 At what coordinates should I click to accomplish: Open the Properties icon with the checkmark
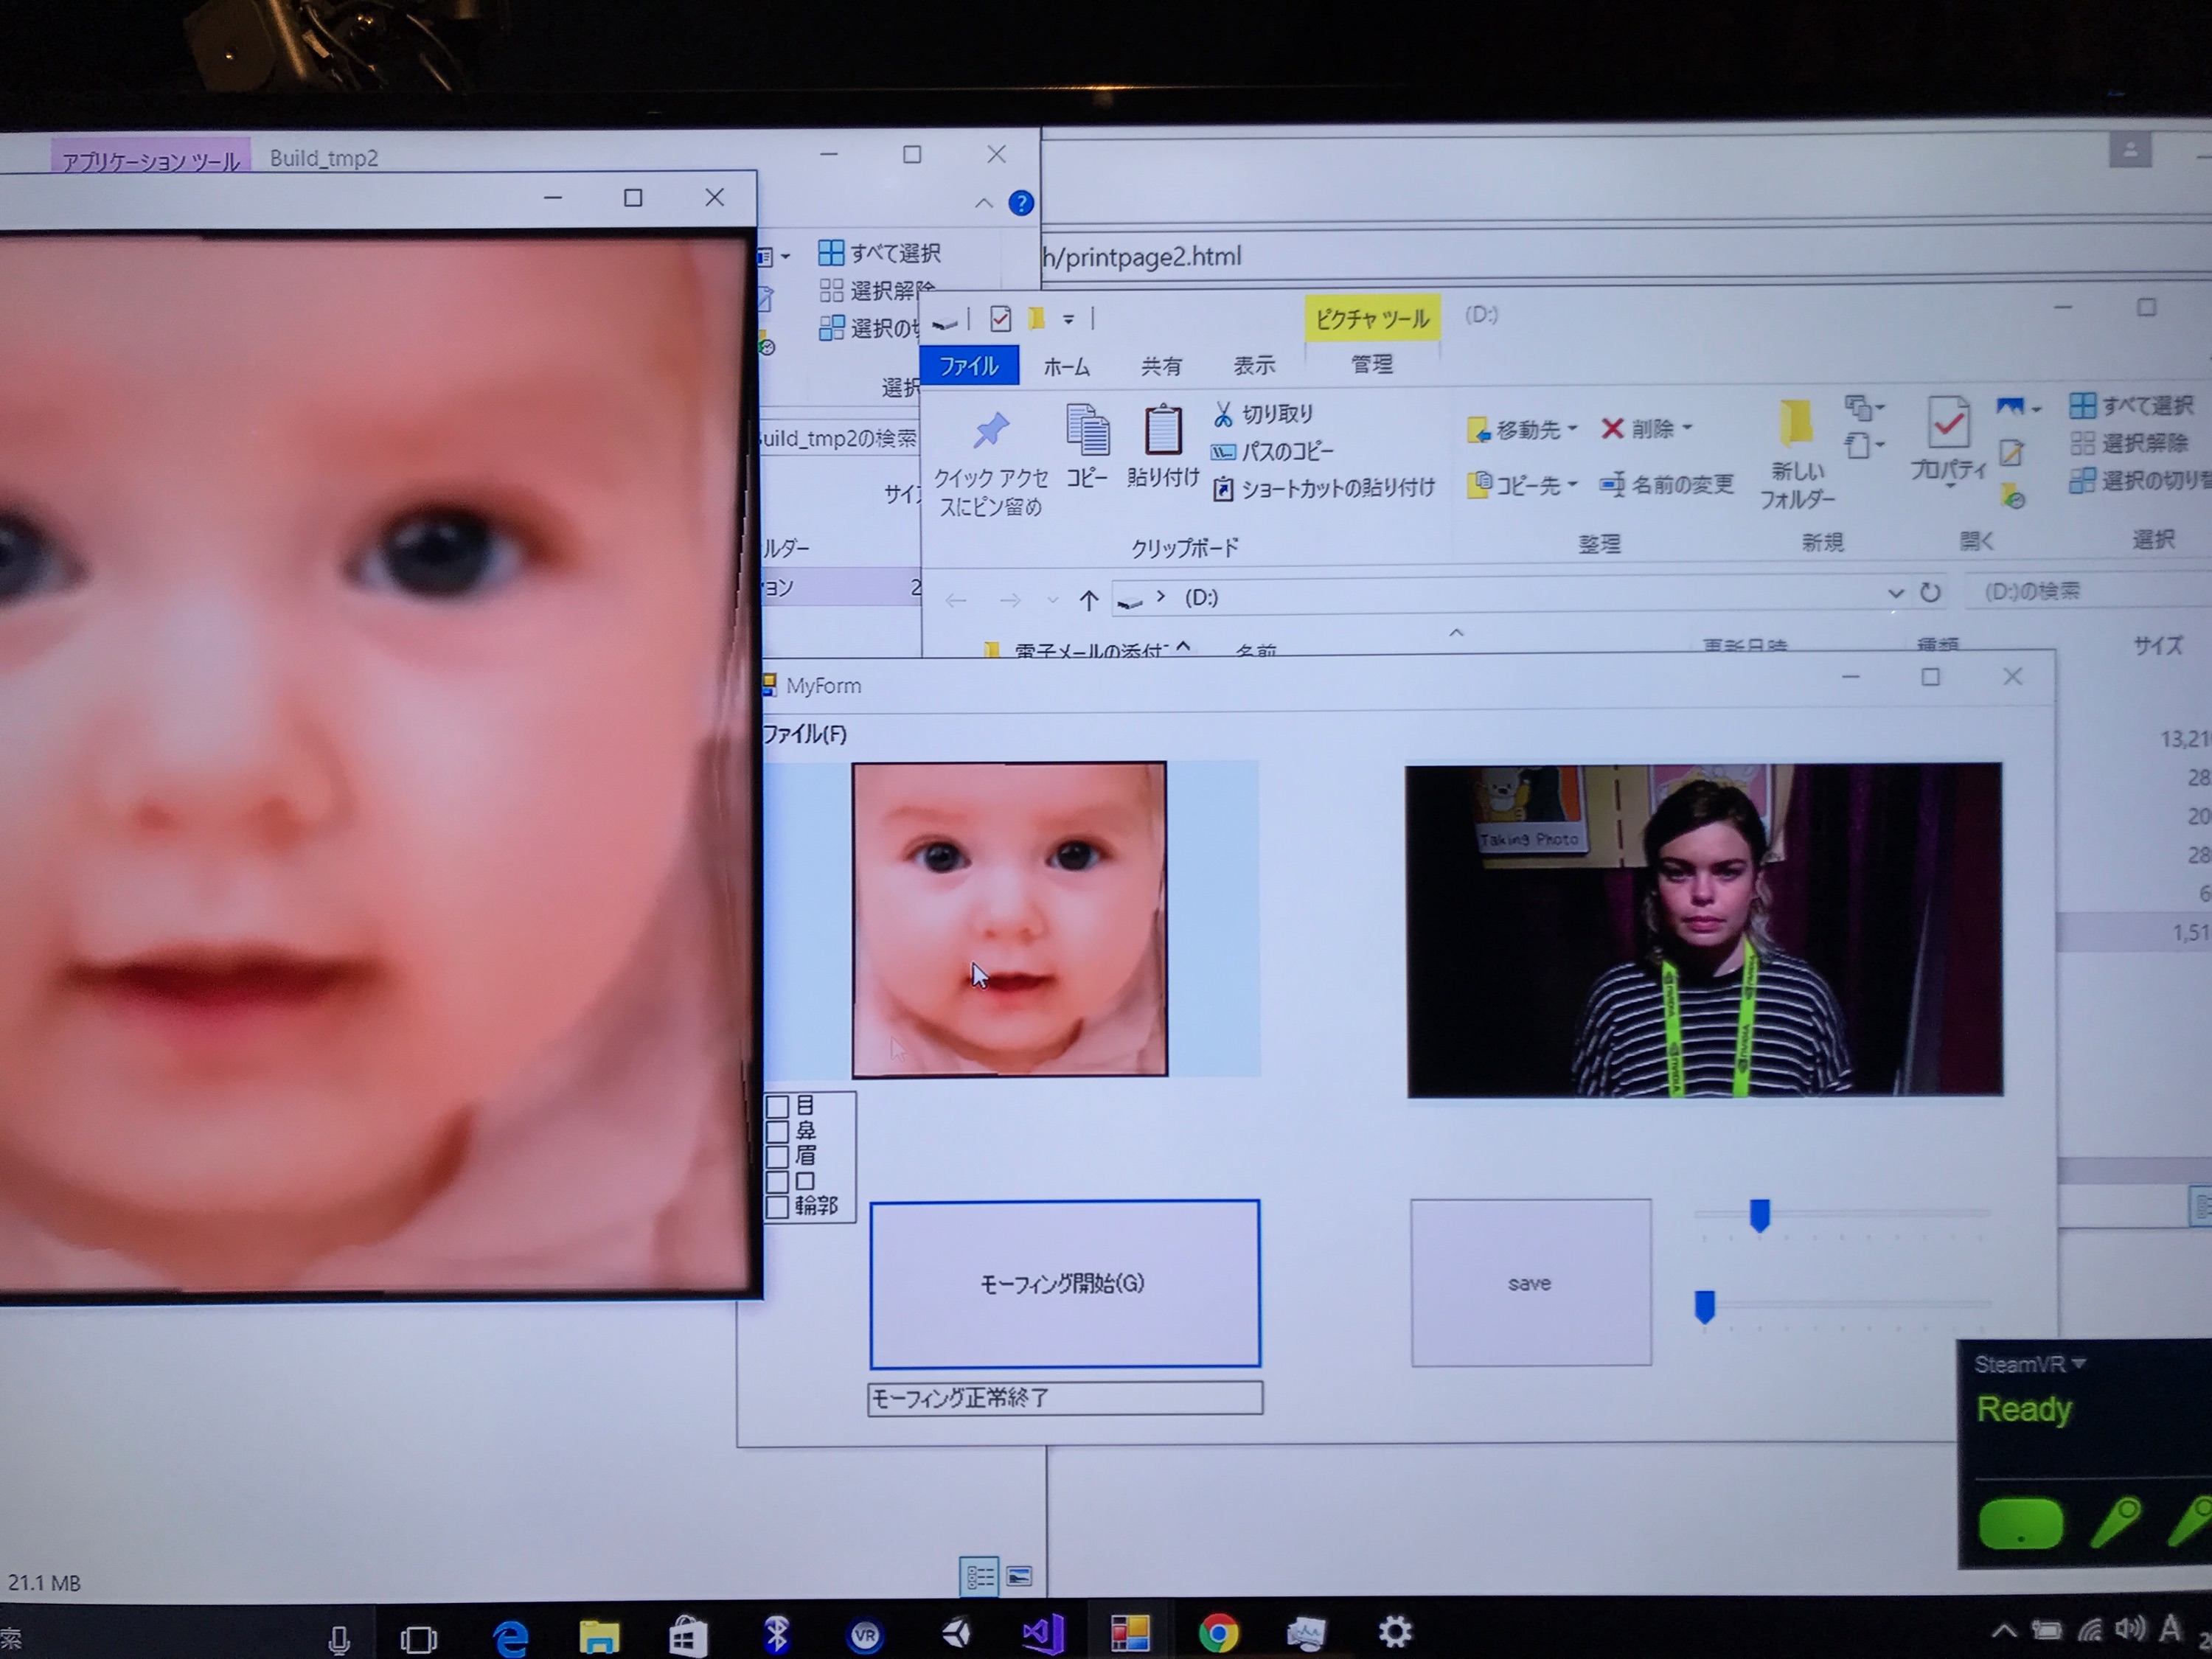pos(1948,423)
